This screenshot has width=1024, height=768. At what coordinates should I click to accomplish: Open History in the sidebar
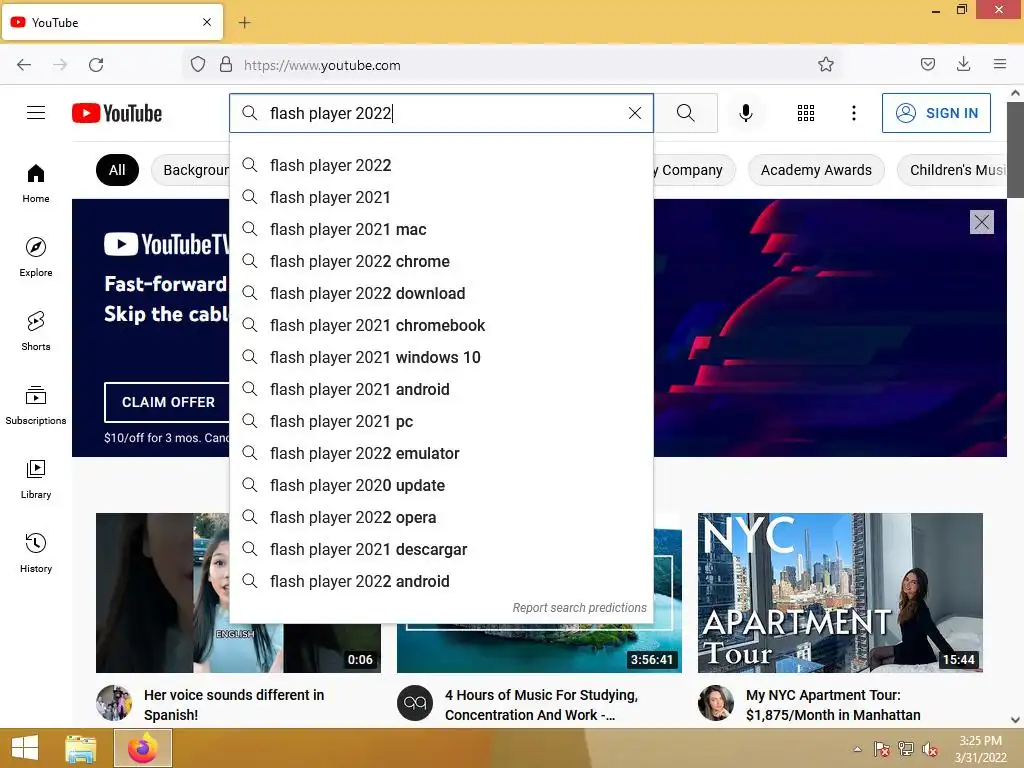(36, 552)
